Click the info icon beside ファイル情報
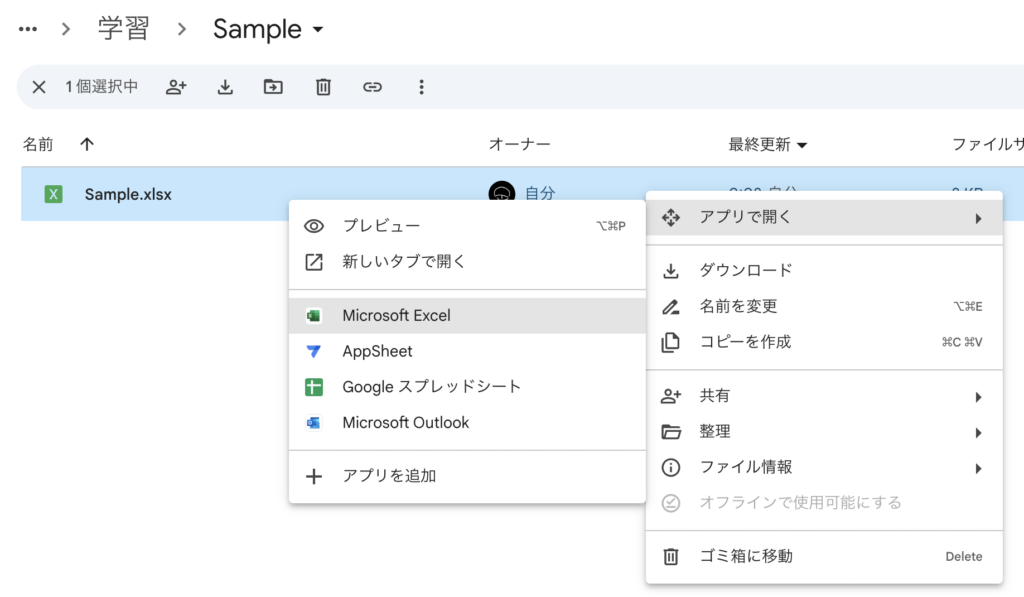Viewport: 1024px width, 597px height. [x=671, y=468]
